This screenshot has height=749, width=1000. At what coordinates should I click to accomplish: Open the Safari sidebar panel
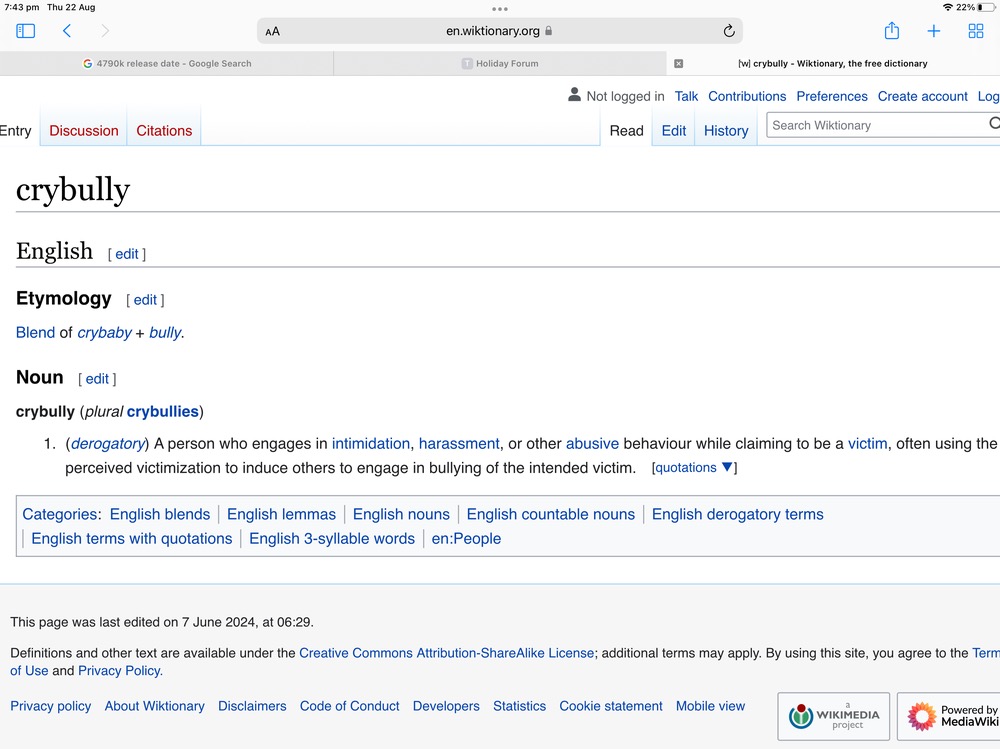pyautogui.click(x=26, y=31)
